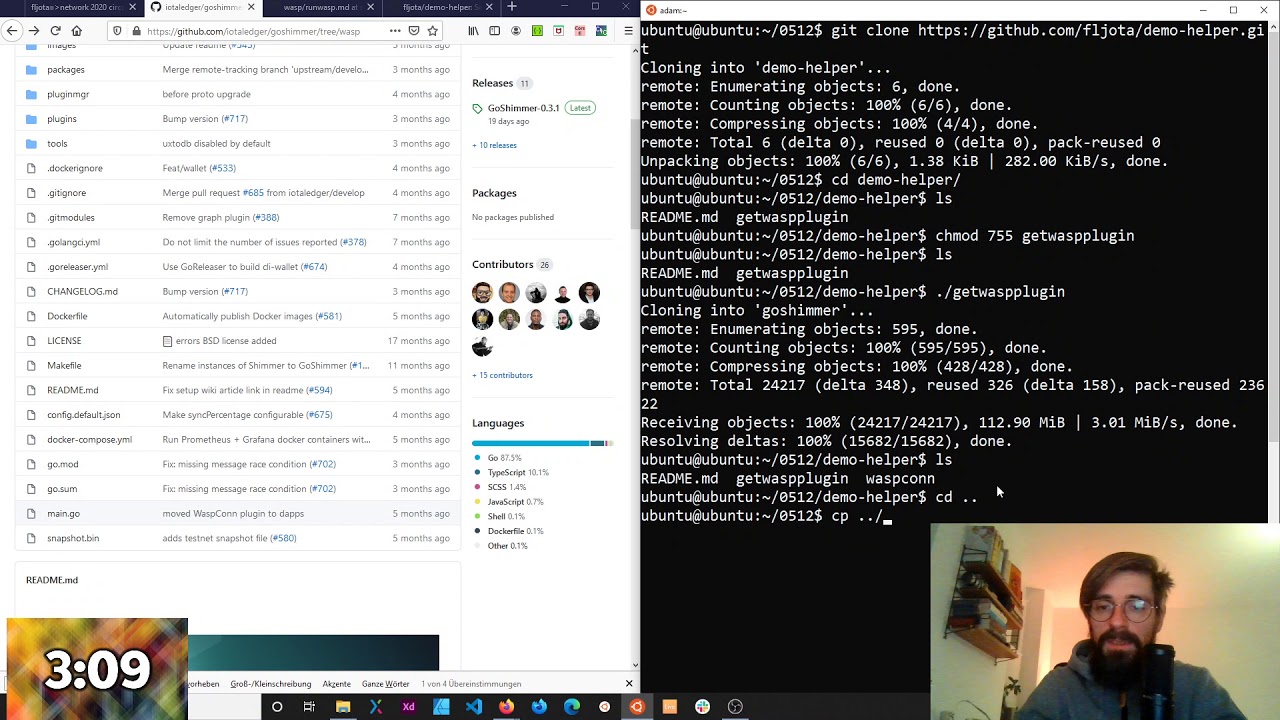Open tracking protection shield in address bar
Viewport: 1280px width, 720px height.
click(117, 31)
